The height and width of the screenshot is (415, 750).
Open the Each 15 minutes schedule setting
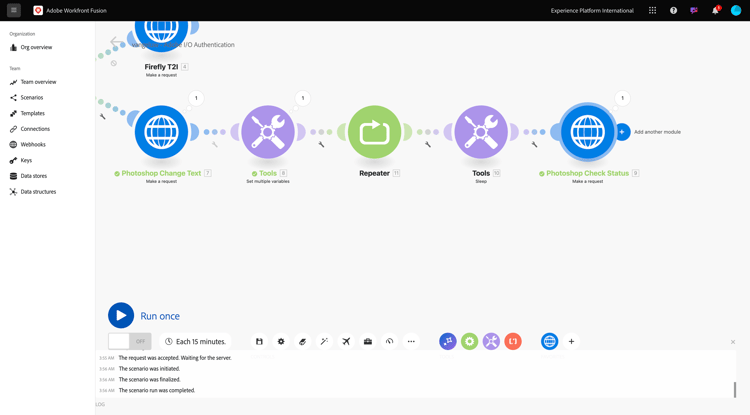pos(196,341)
